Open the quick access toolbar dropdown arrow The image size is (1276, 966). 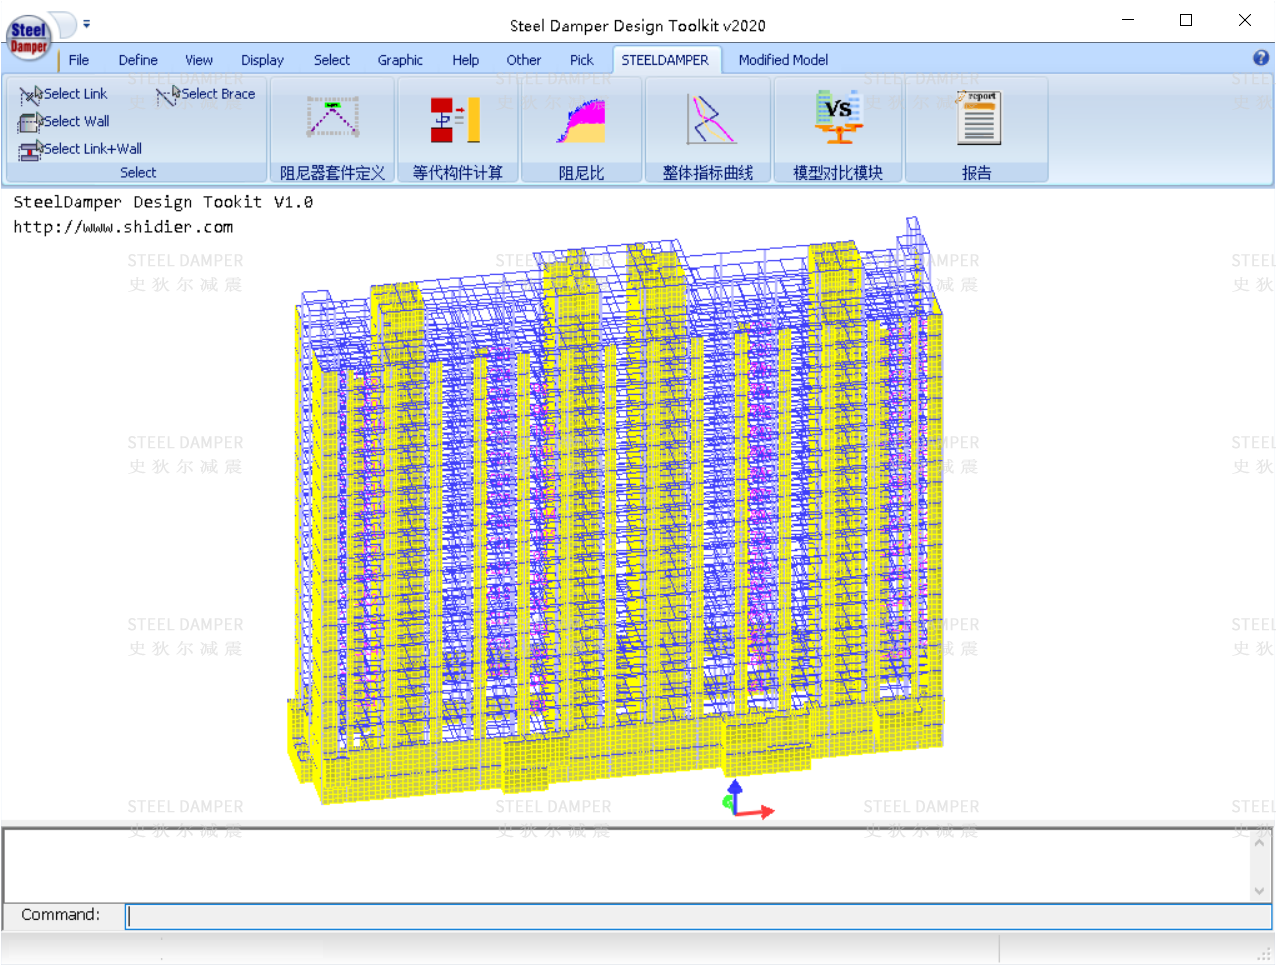click(x=86, y=23)
